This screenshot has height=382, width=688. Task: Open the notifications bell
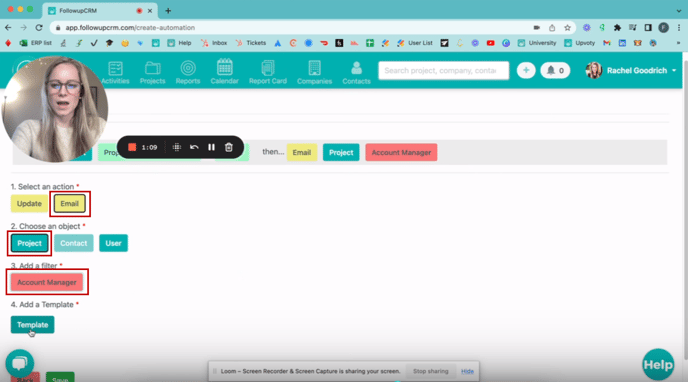(x=555, y=70)
